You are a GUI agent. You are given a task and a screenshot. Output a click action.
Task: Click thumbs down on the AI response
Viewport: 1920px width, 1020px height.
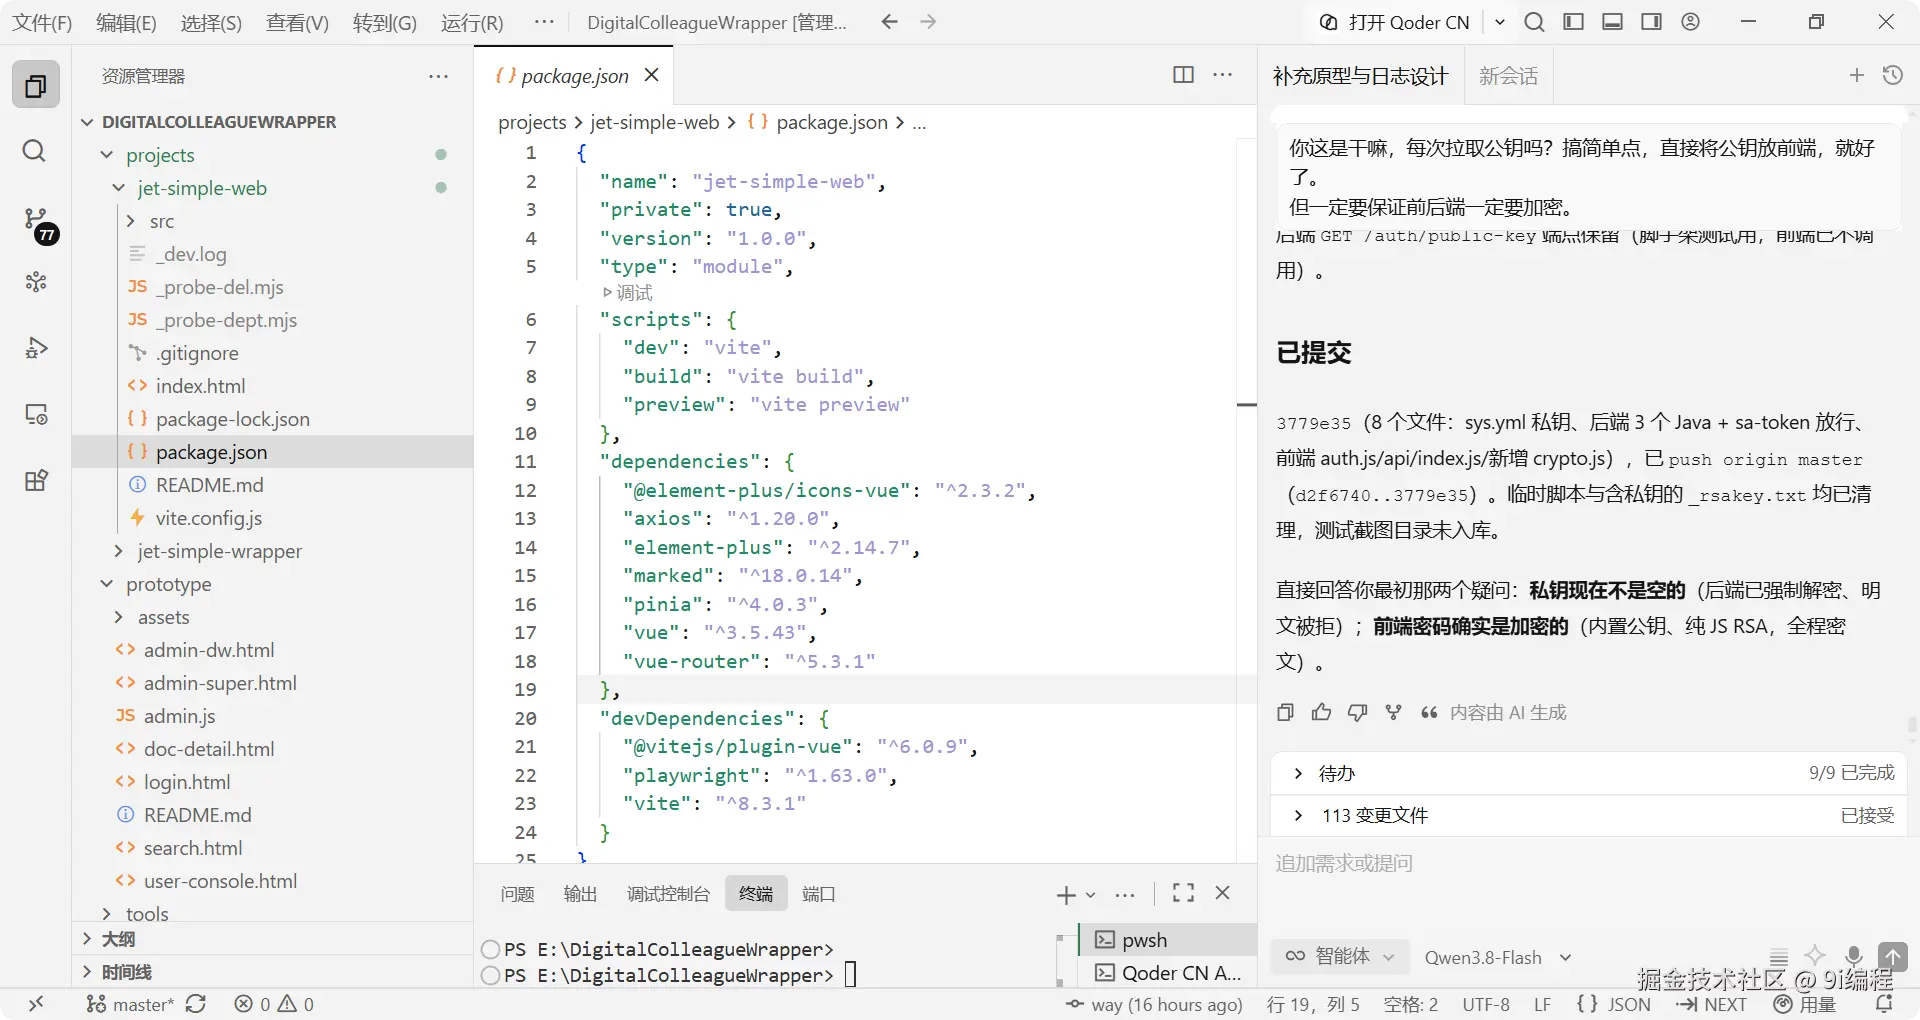pos(1357,712)
